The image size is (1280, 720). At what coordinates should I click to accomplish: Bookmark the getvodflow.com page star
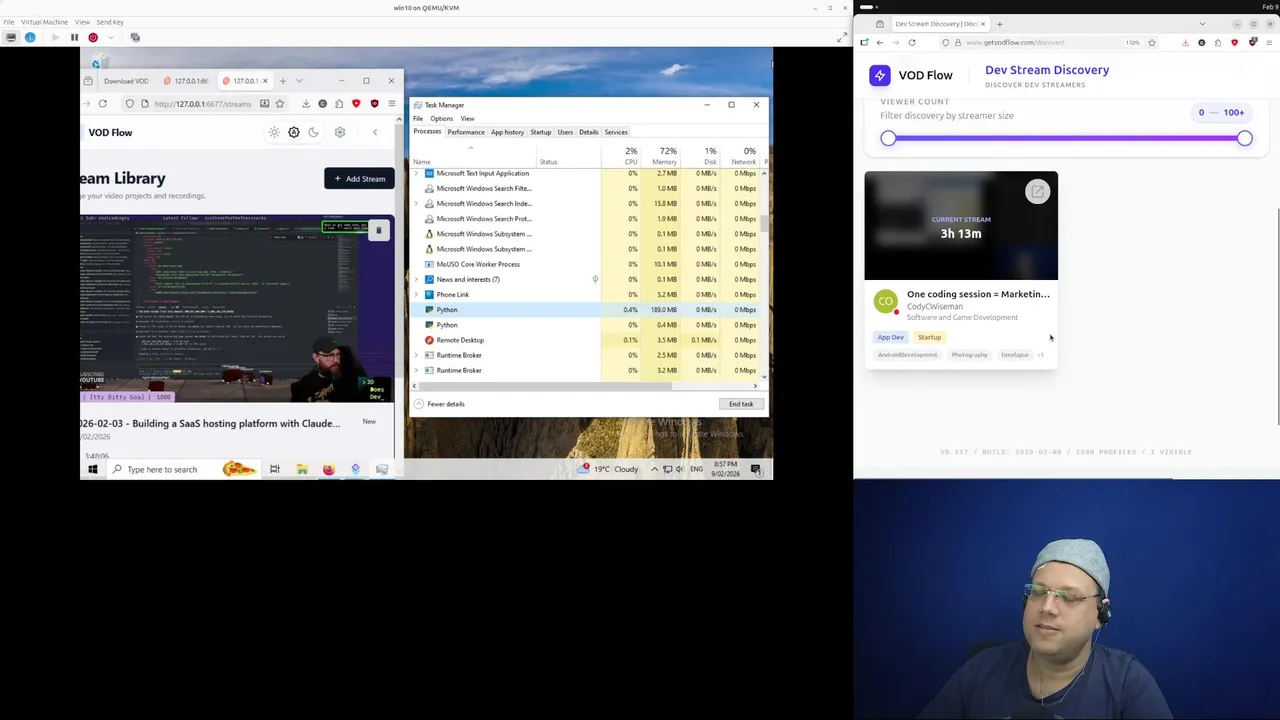click(1152, 43)
